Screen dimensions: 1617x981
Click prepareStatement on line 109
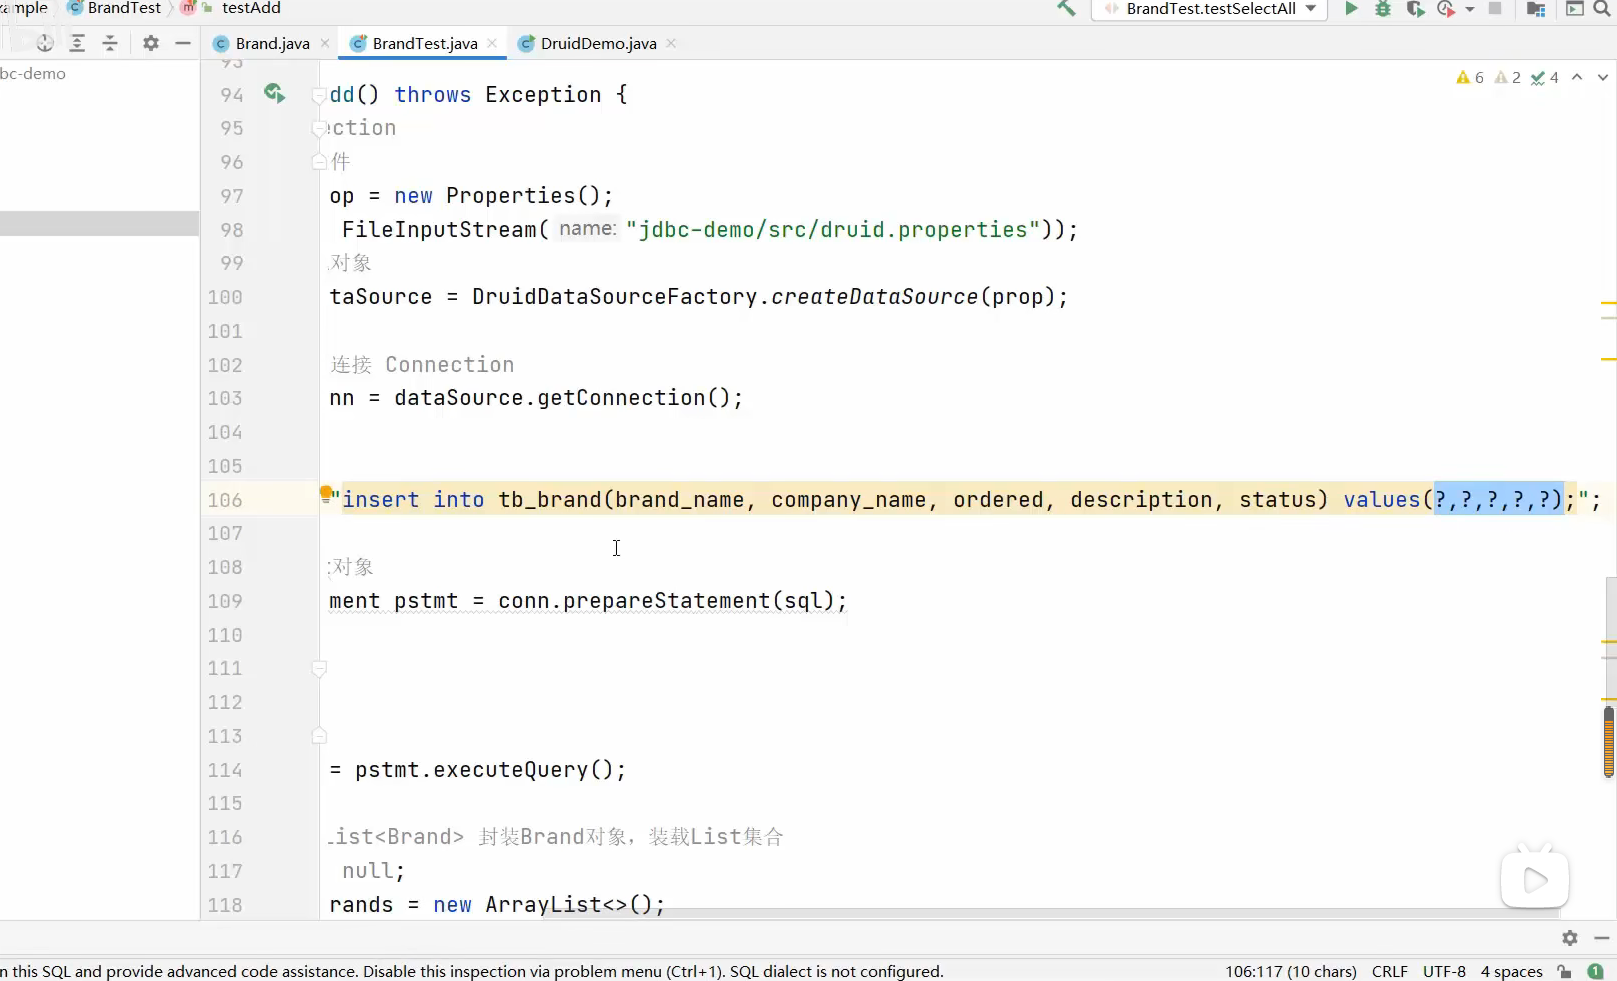pyautogui.click(x=667, y=601)
